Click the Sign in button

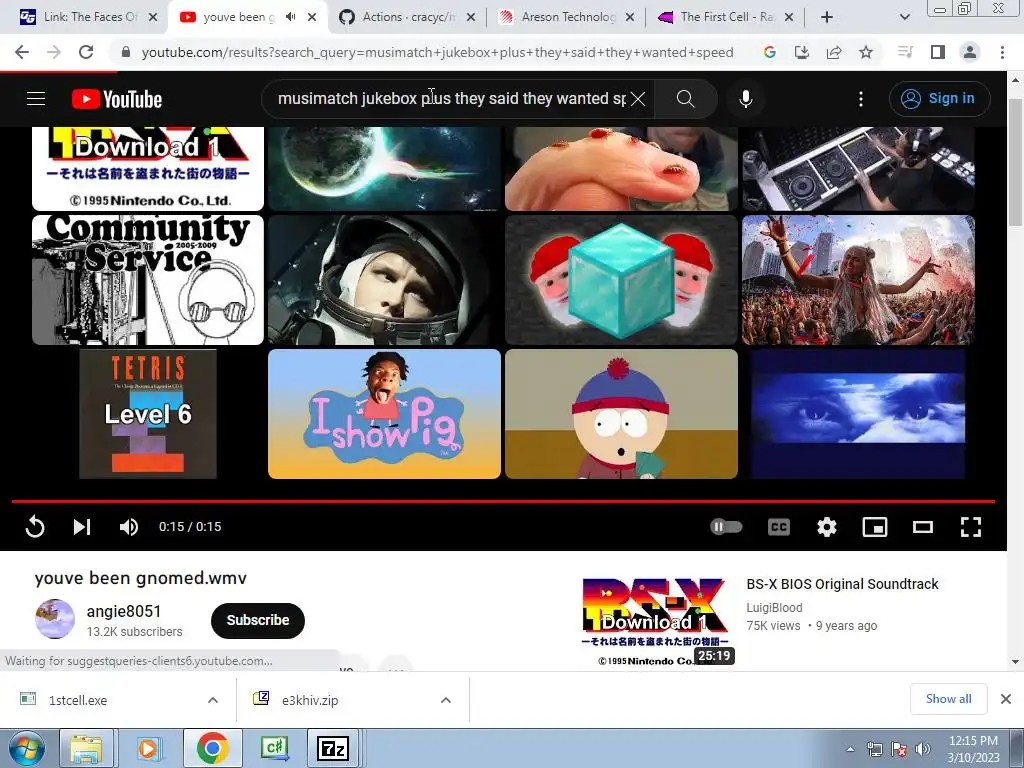pyautogui.click(x=939, y=99)
